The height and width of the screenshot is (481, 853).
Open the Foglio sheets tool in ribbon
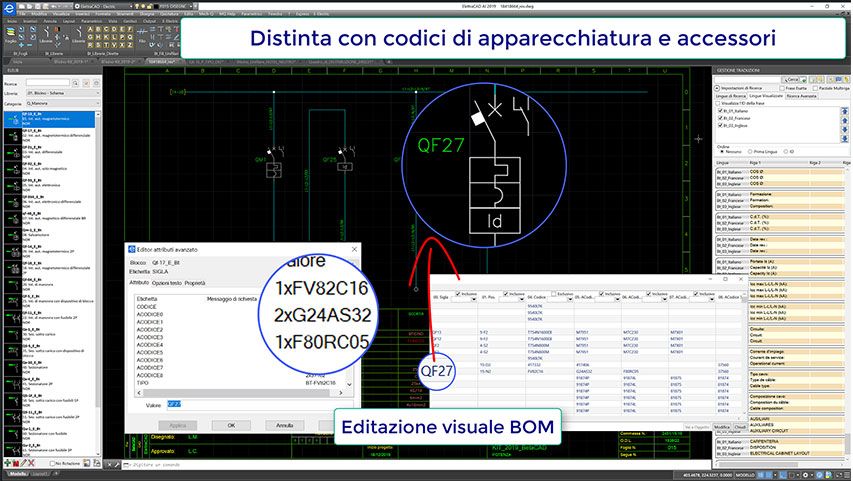click(10, 34)
